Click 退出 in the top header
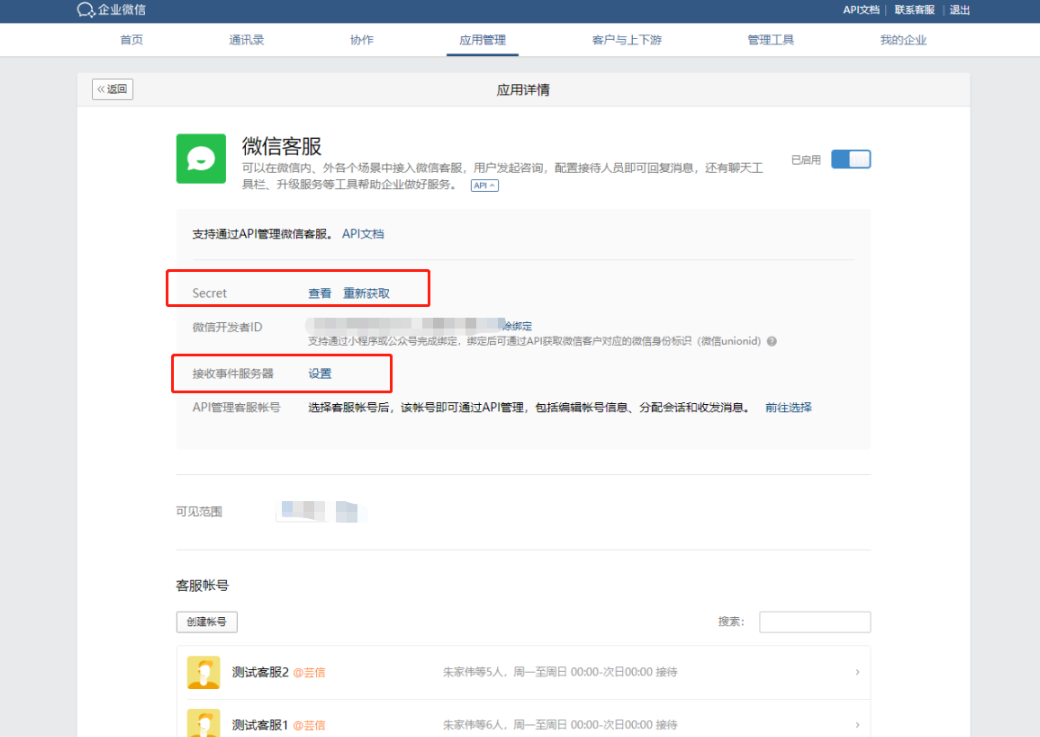The height and width of the screenshot is (737, 1040). [959, 10]
